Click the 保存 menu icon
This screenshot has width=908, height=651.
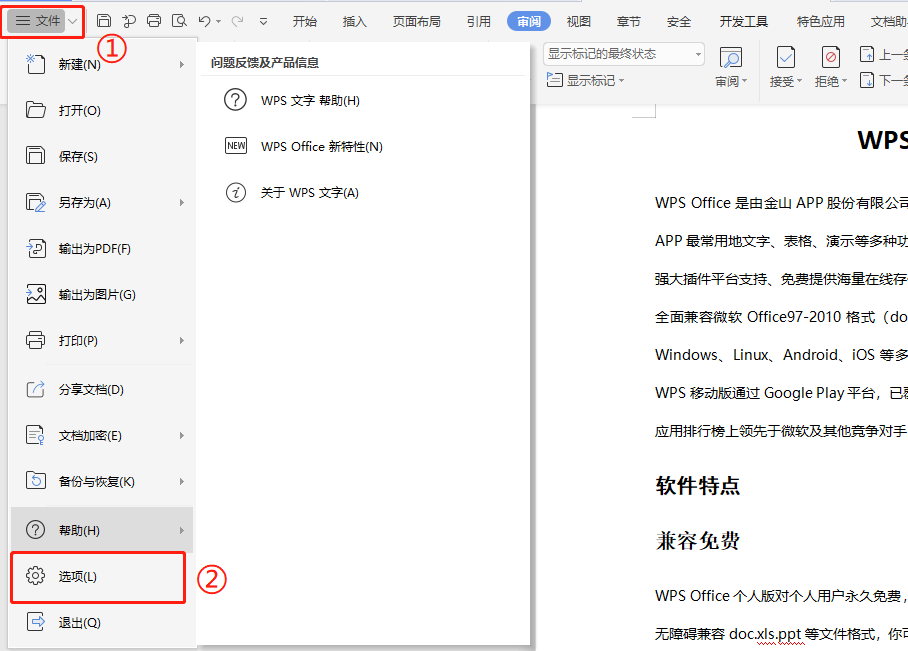(35, 155)
